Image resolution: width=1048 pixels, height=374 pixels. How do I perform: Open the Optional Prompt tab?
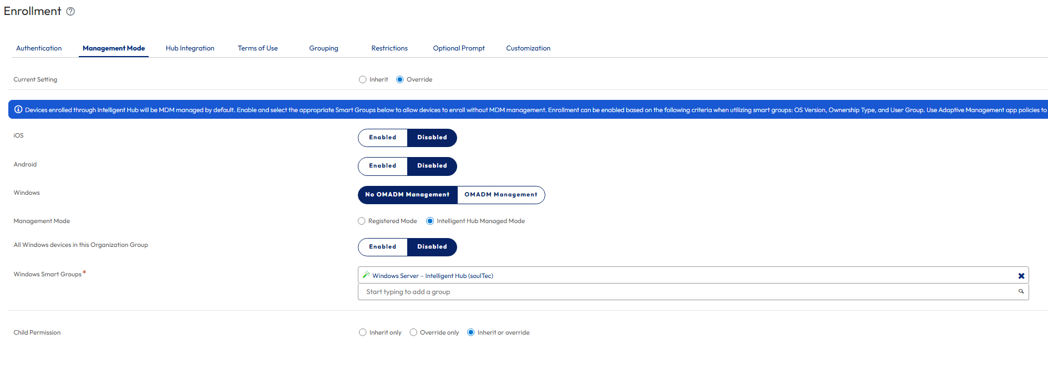coord(458,48)
